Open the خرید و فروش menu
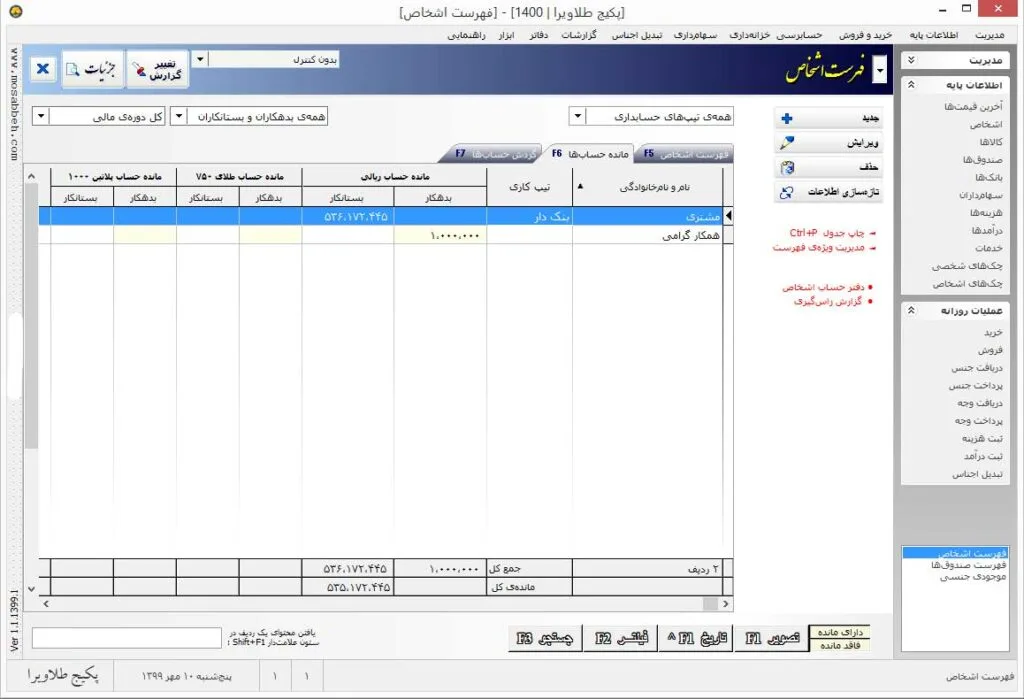 pyautogui.click(x=865, y=35)
